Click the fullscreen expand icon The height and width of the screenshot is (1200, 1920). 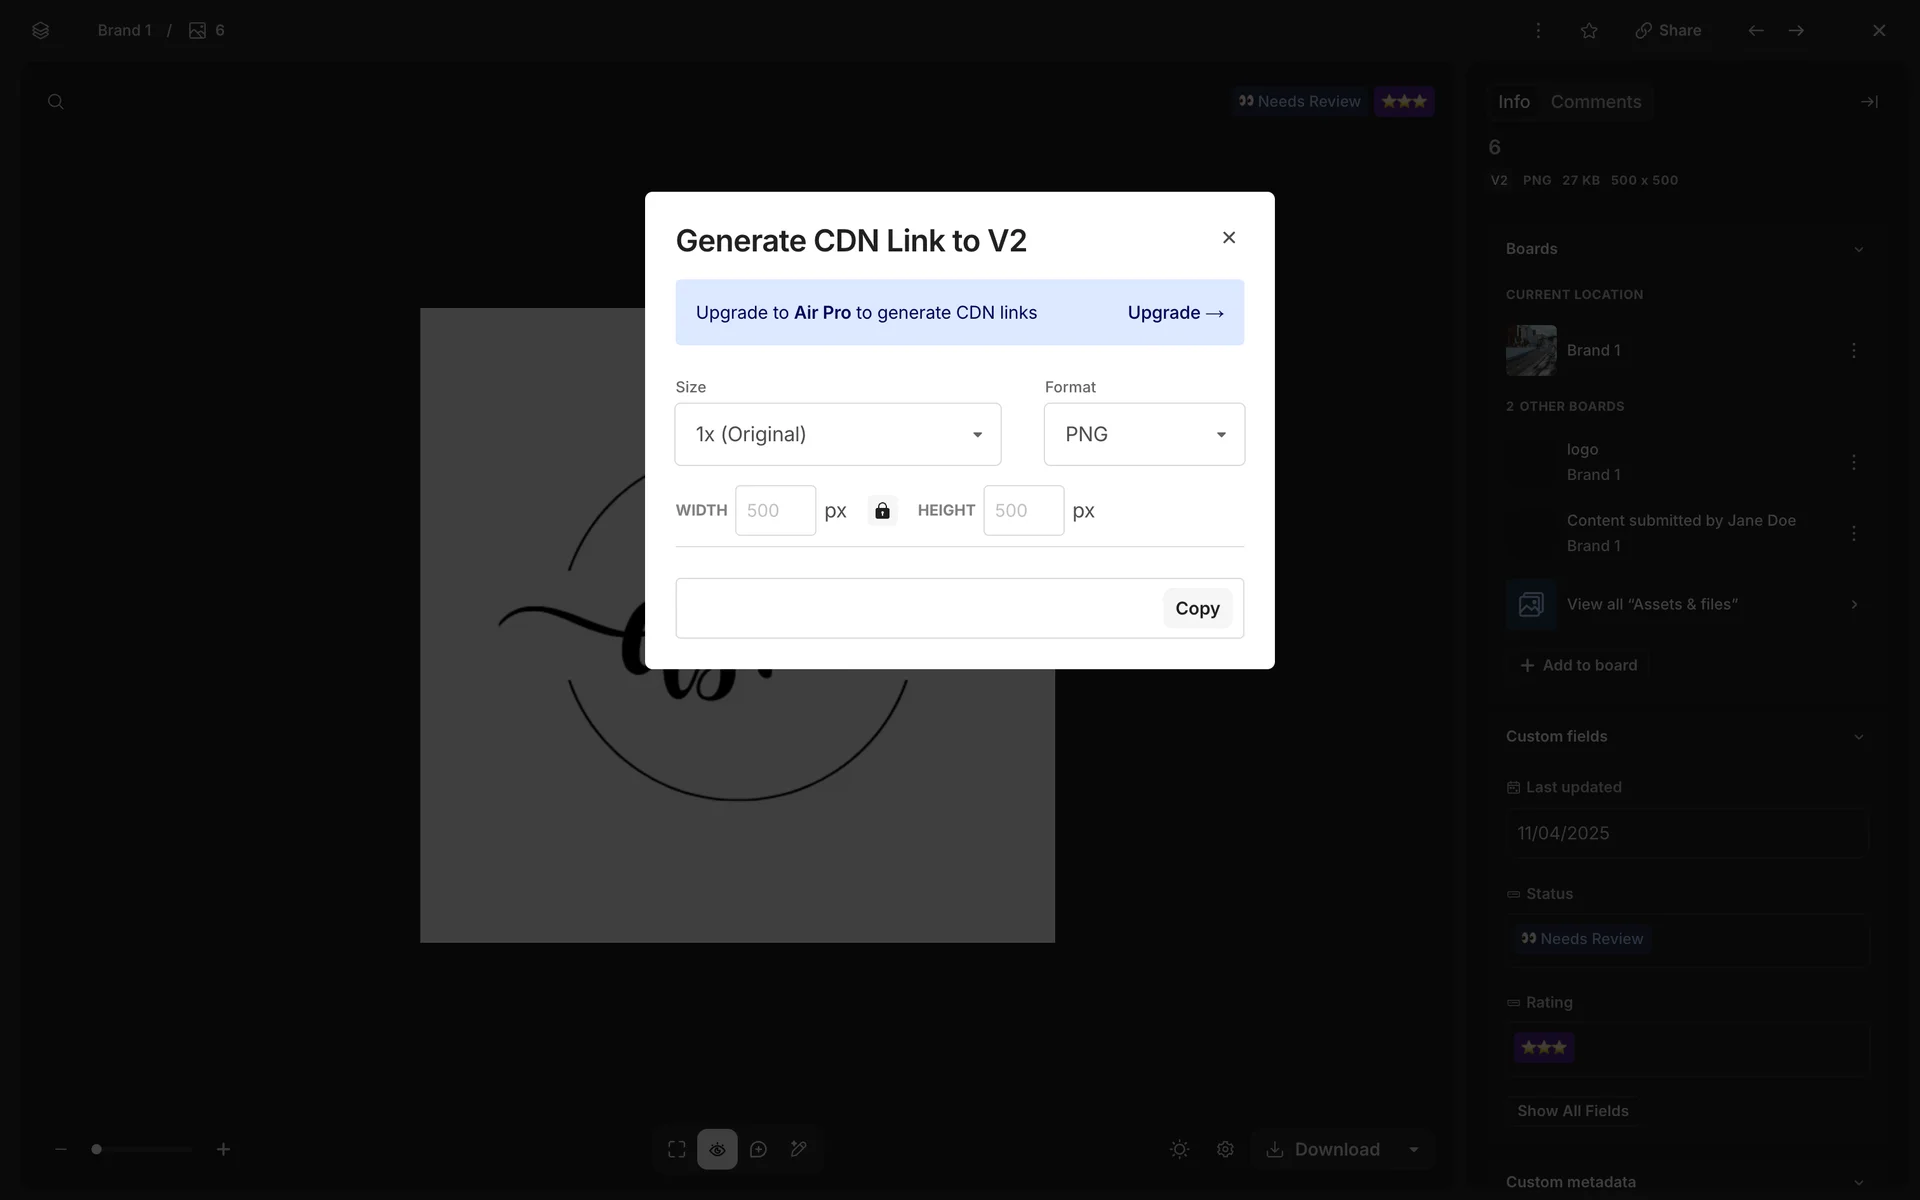pyautogui.click(x=677, y=1150)
